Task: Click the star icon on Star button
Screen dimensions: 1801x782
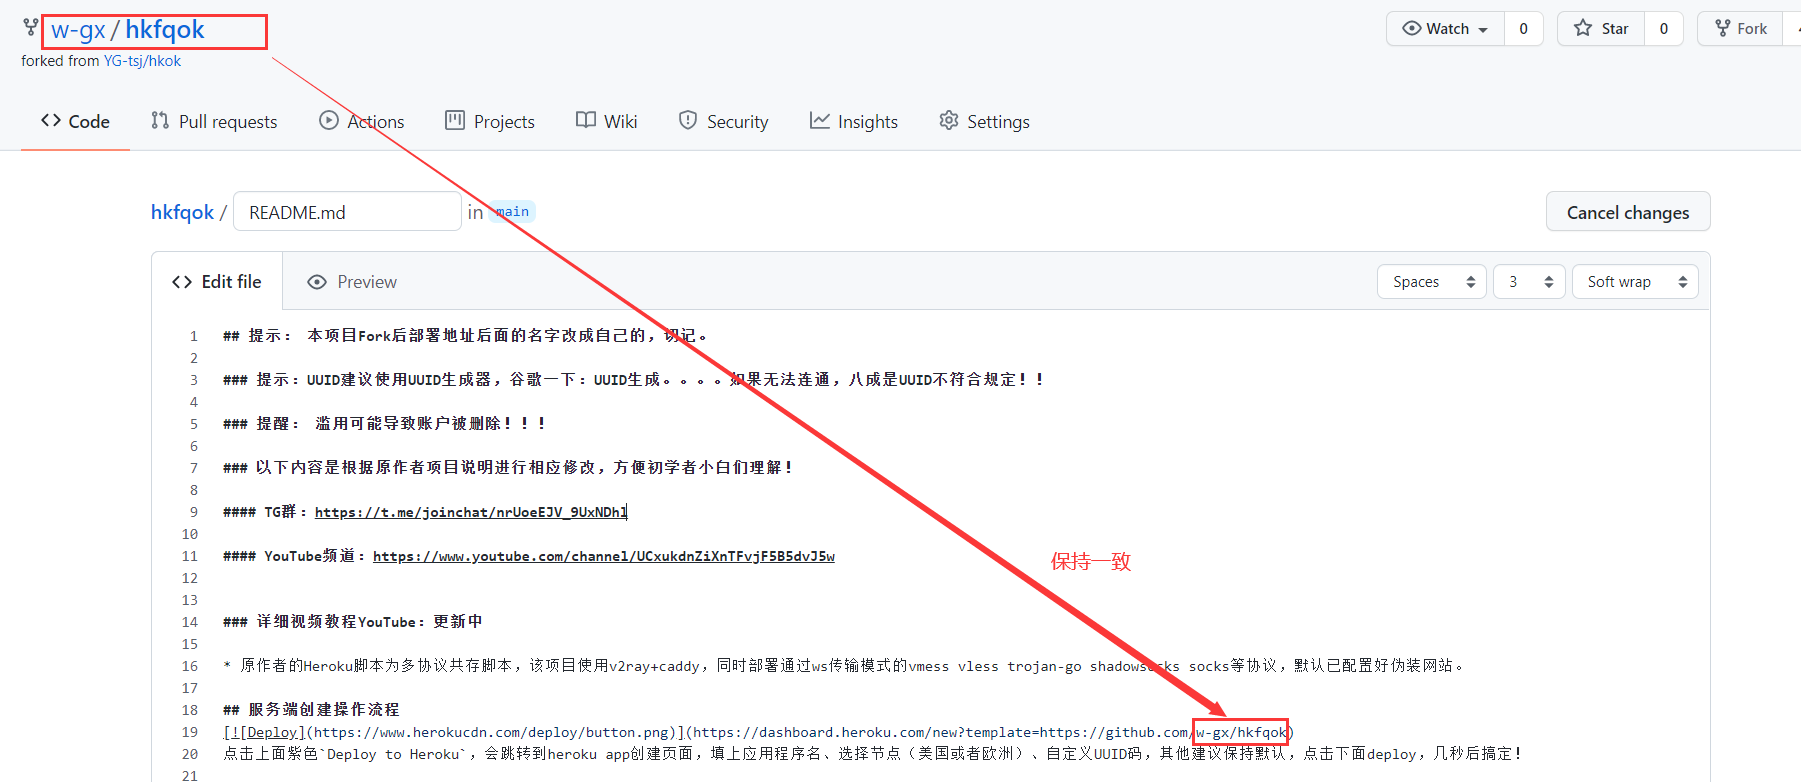Action: point(1583,28)
